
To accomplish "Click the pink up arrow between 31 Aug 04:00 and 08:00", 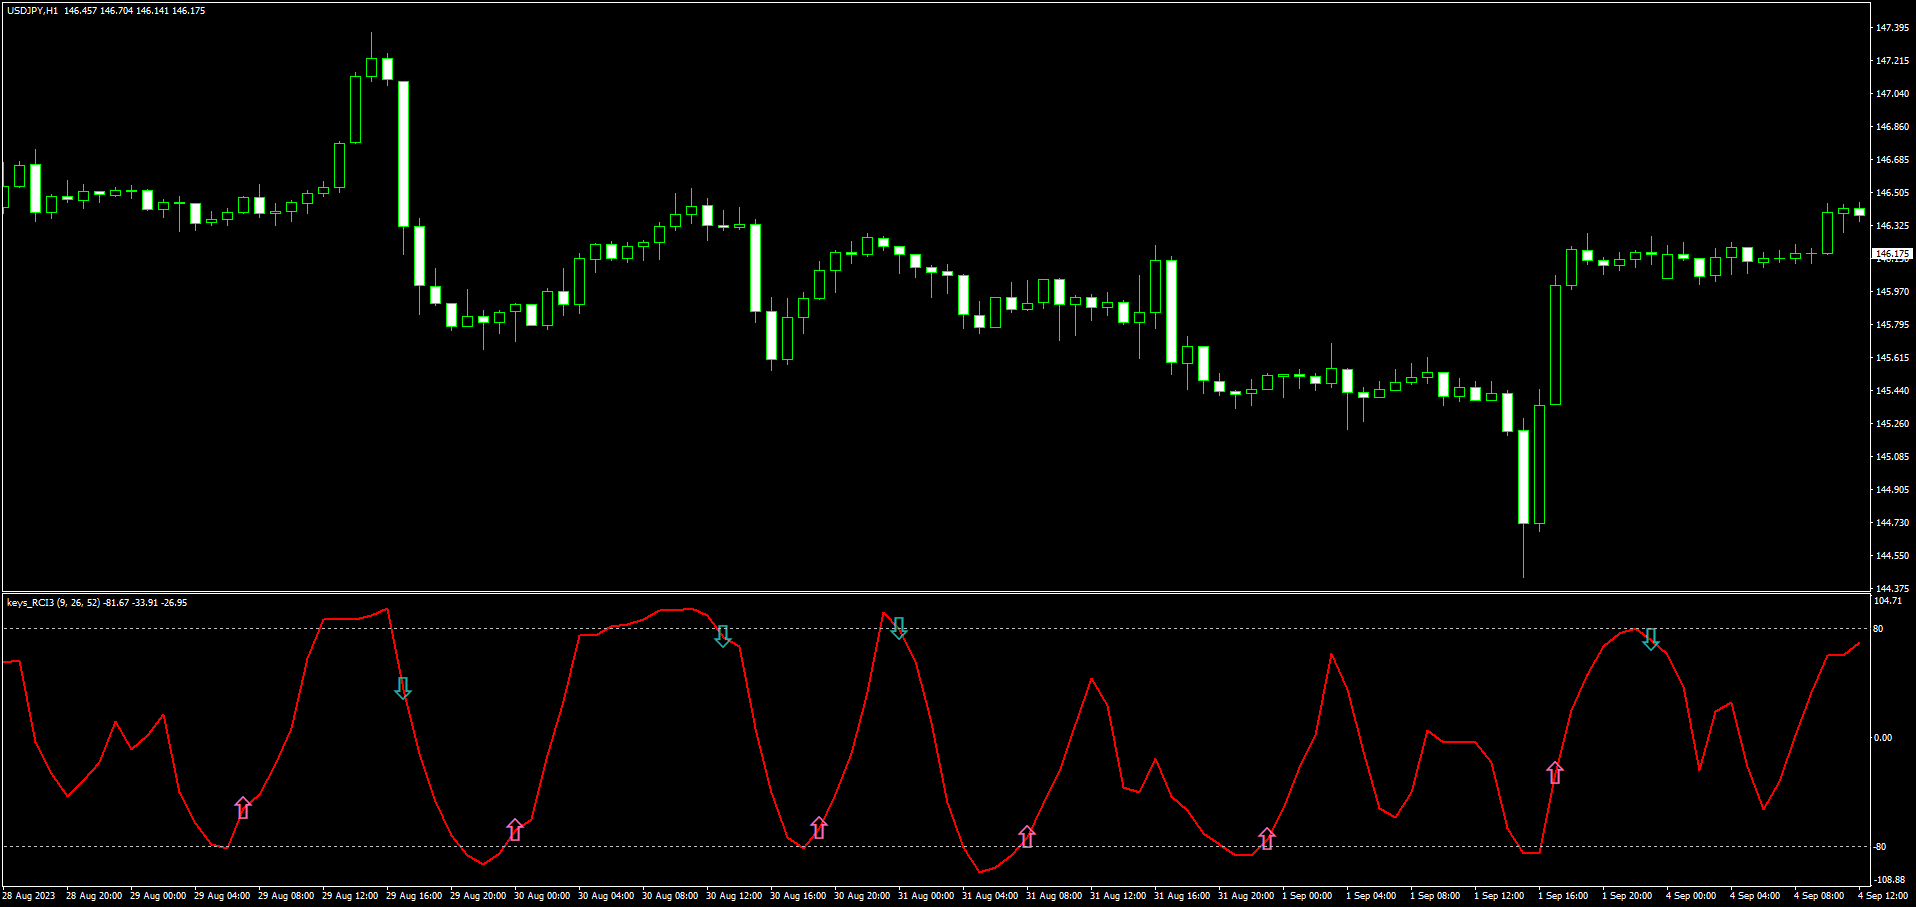I will tap(1027, 836).
